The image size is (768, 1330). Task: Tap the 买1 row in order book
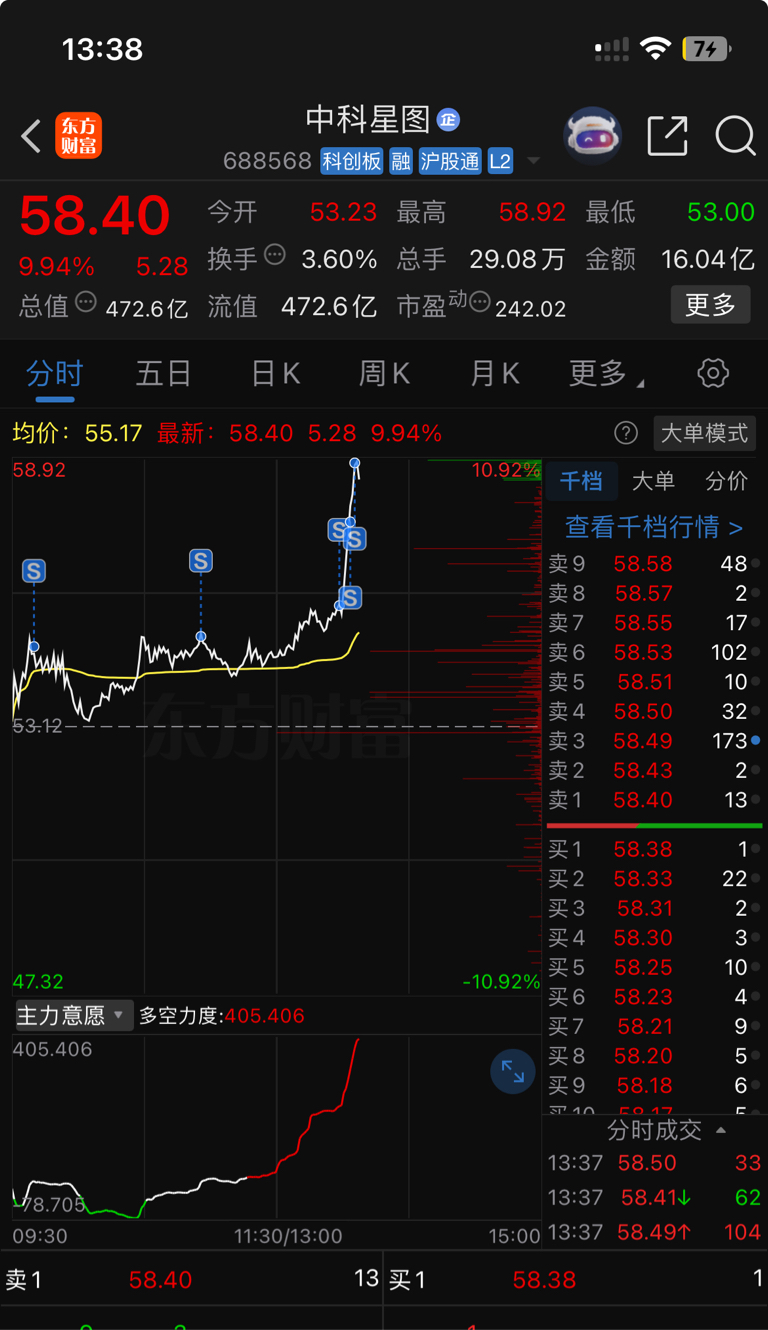654,849
